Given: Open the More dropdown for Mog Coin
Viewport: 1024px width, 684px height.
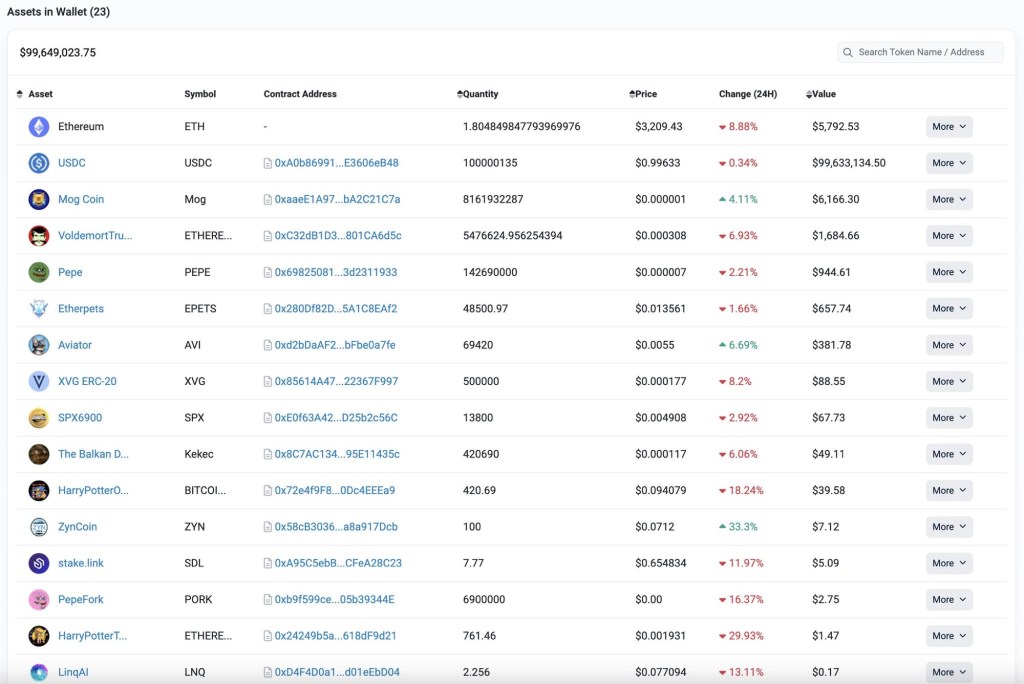Looking at the screenshot, I should [949, 200].
